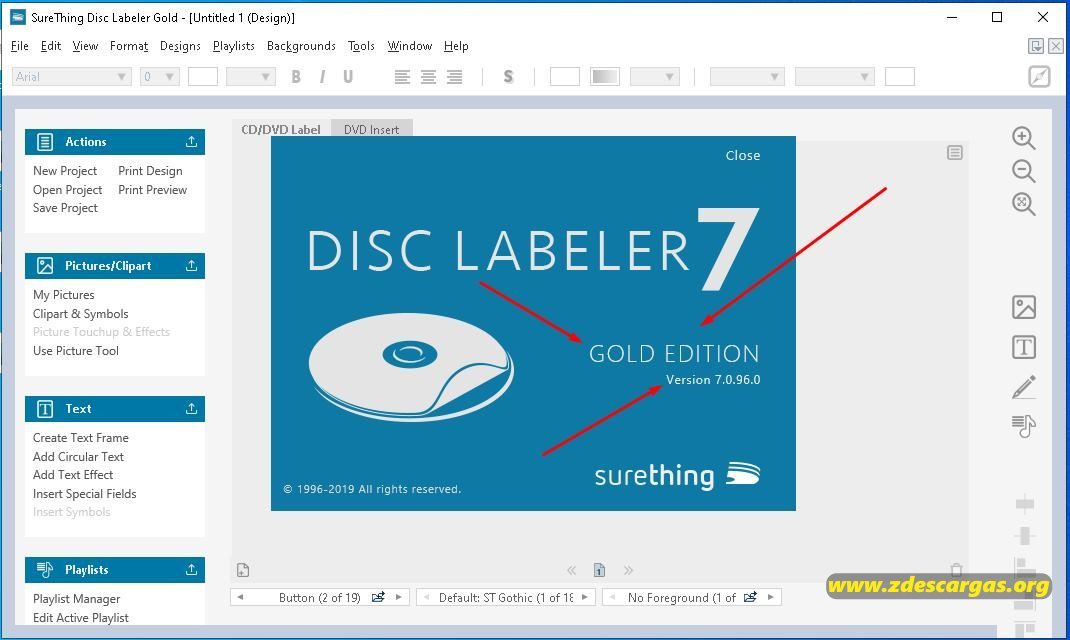Screen dimensions: 1070x640
Task: Select the pencil drawing tool icon
Action: tap(1024, 387)
